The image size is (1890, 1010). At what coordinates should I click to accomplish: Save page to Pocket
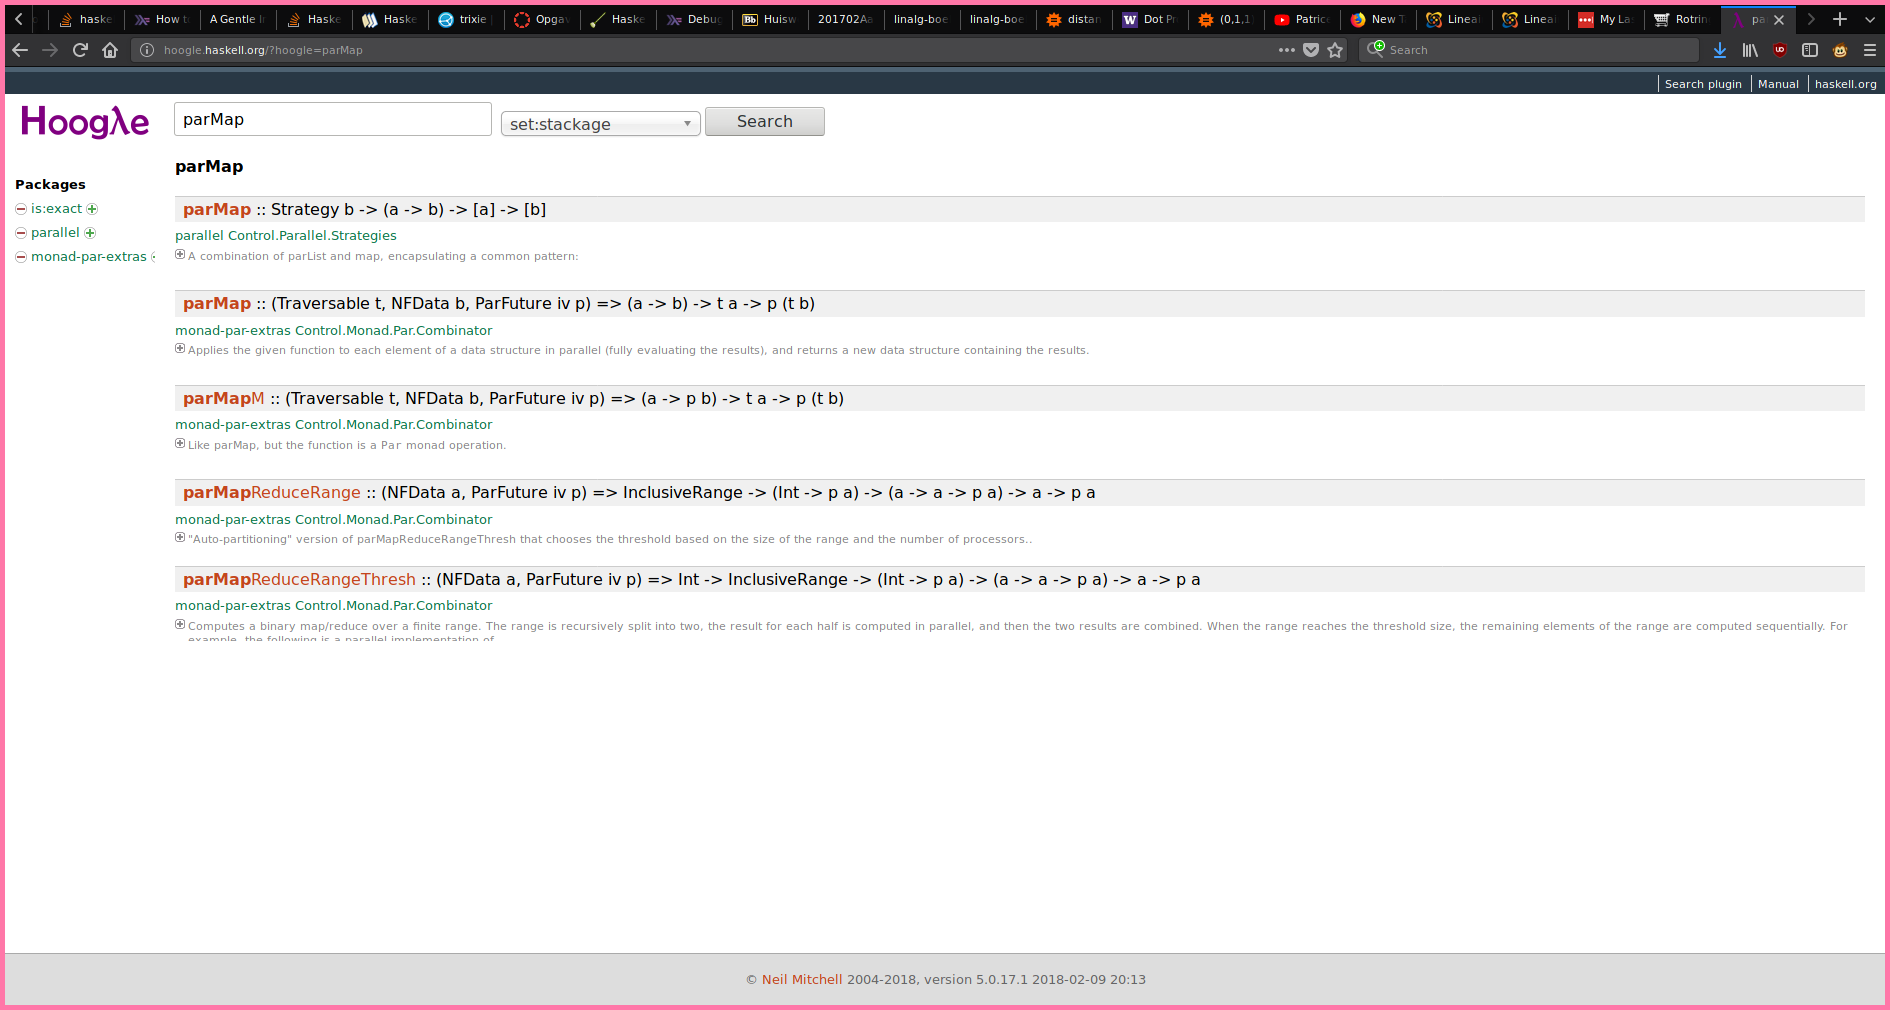[x=1311, y=50]
